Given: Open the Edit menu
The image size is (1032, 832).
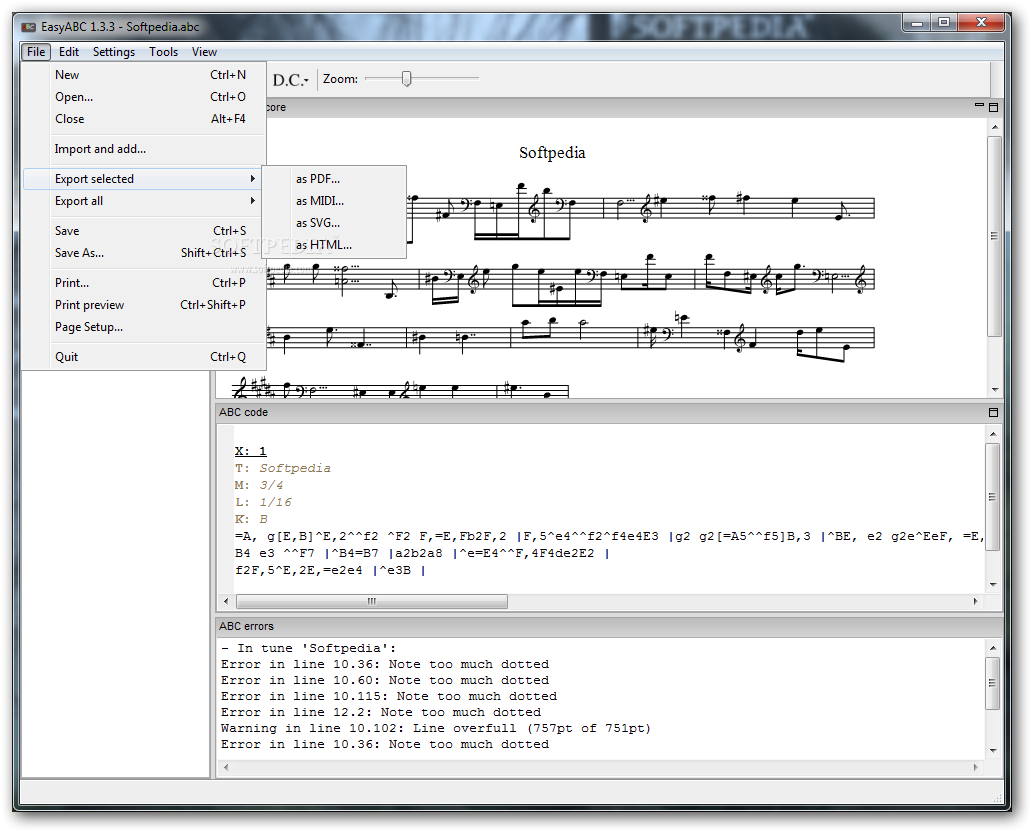Looking at the screenshot, I should 68,52.
